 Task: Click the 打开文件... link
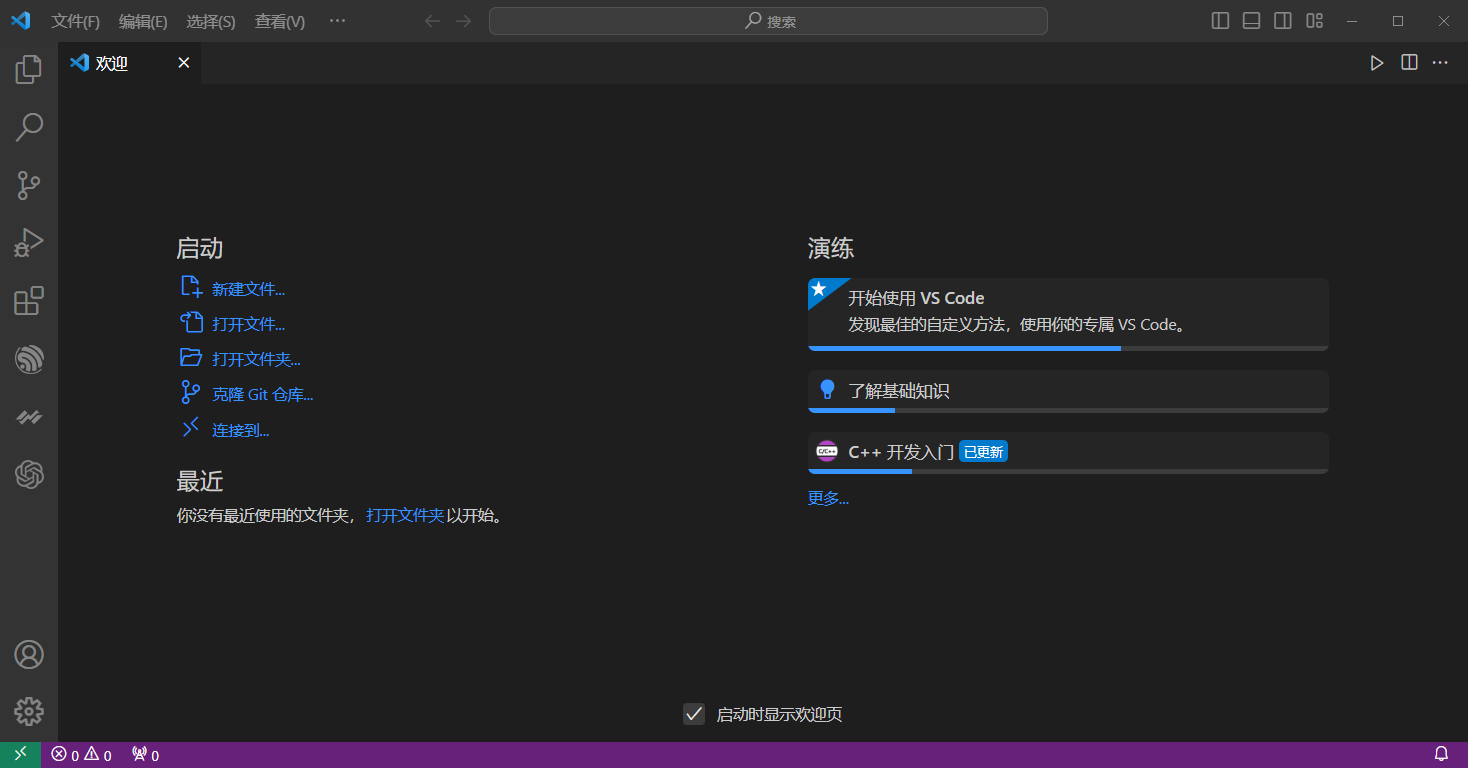click(x=248, y=325)
